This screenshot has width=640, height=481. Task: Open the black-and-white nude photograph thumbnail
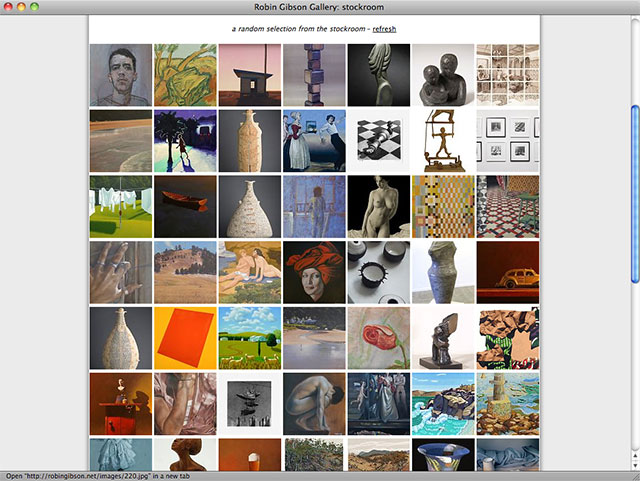[379, 207]
